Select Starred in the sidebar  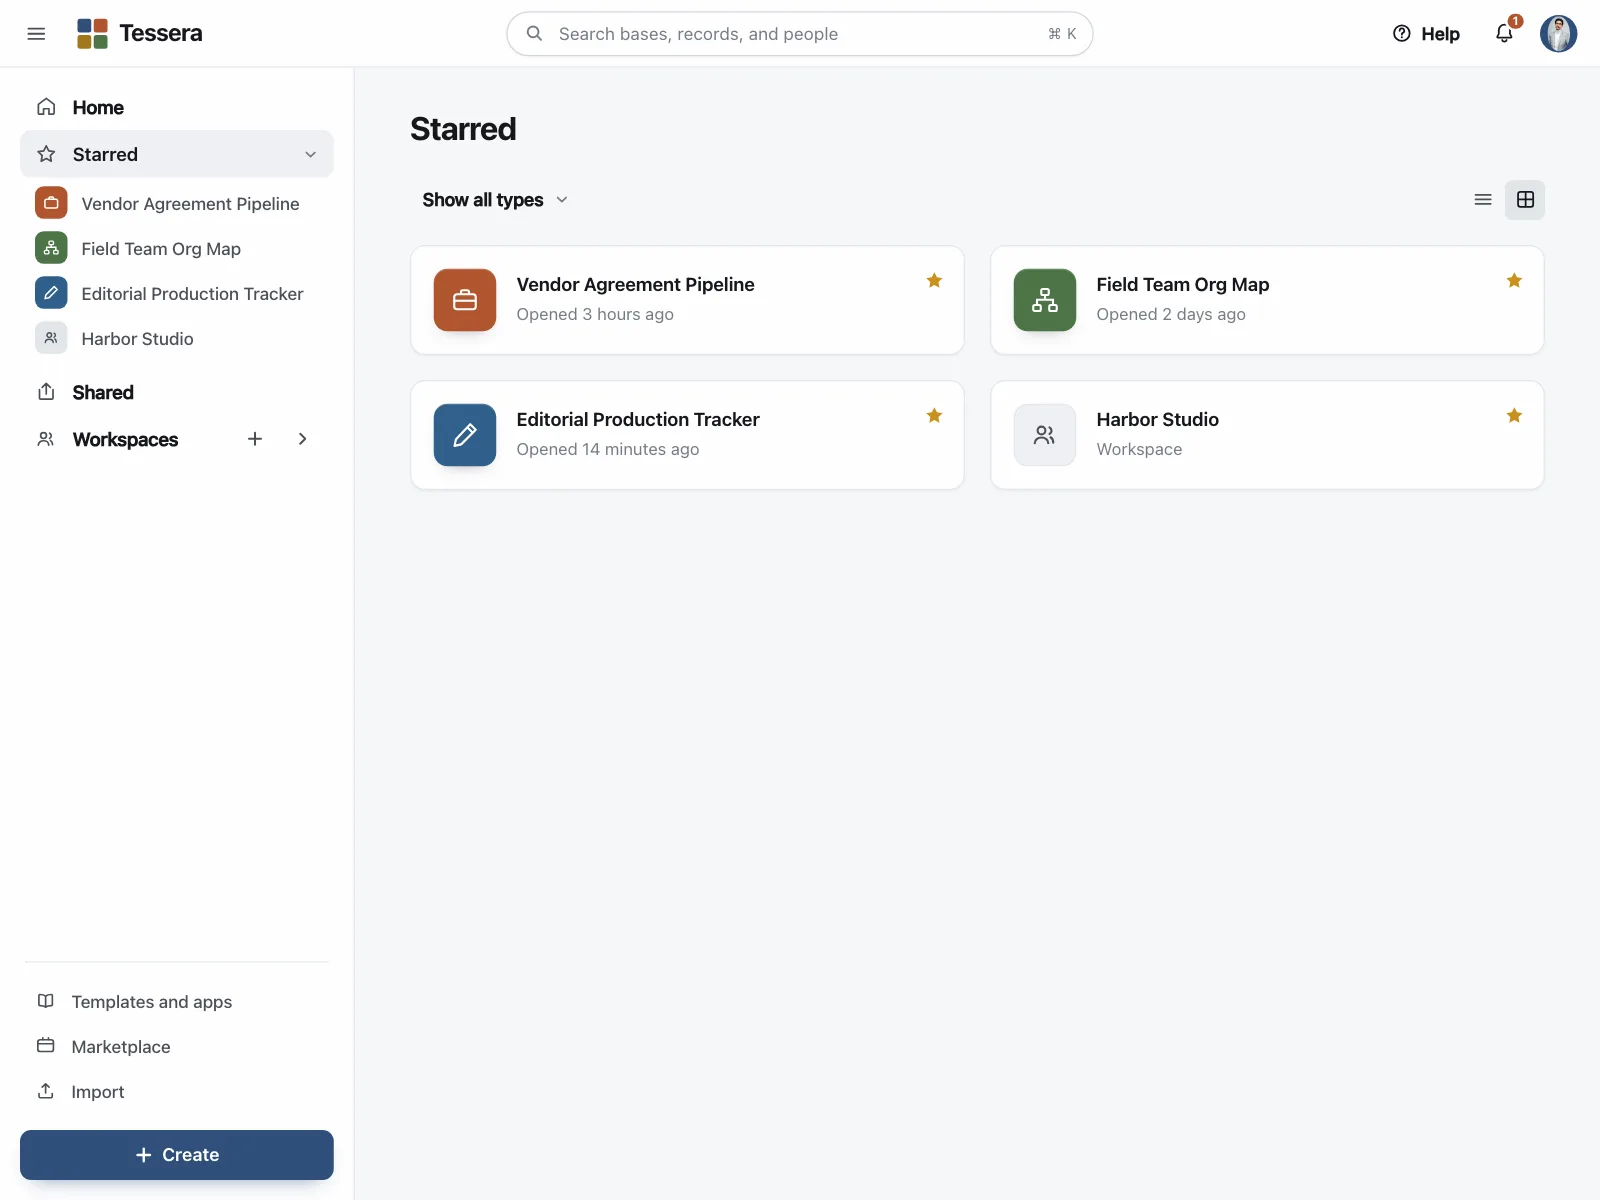point(177,154)
